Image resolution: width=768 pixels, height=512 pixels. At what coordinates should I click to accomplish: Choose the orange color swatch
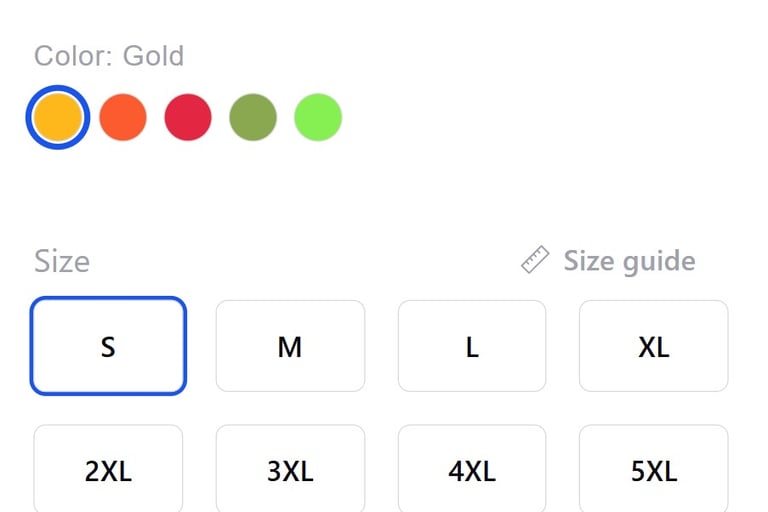click(123, 118)
